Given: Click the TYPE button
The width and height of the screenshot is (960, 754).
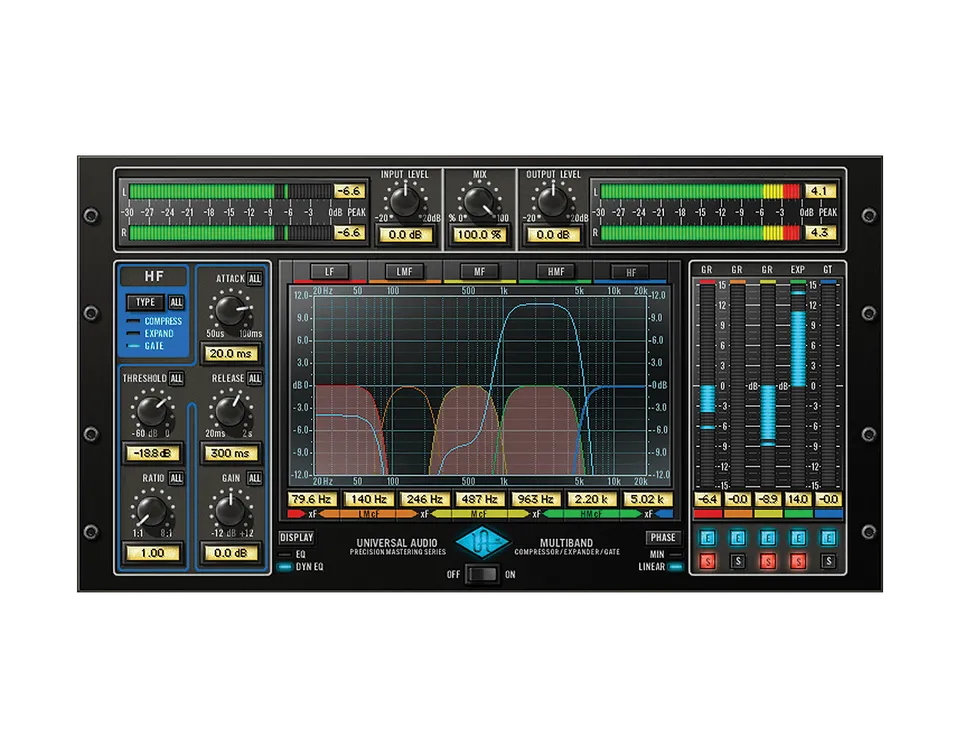Looking at the screenshot, I should (145, 302).
